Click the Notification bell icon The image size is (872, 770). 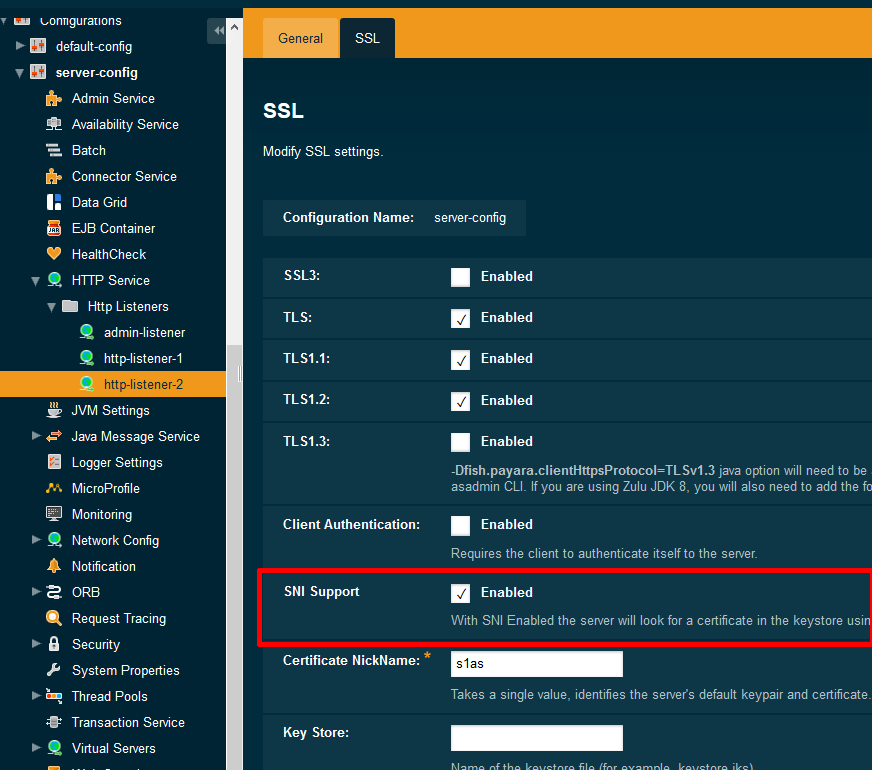54,566
